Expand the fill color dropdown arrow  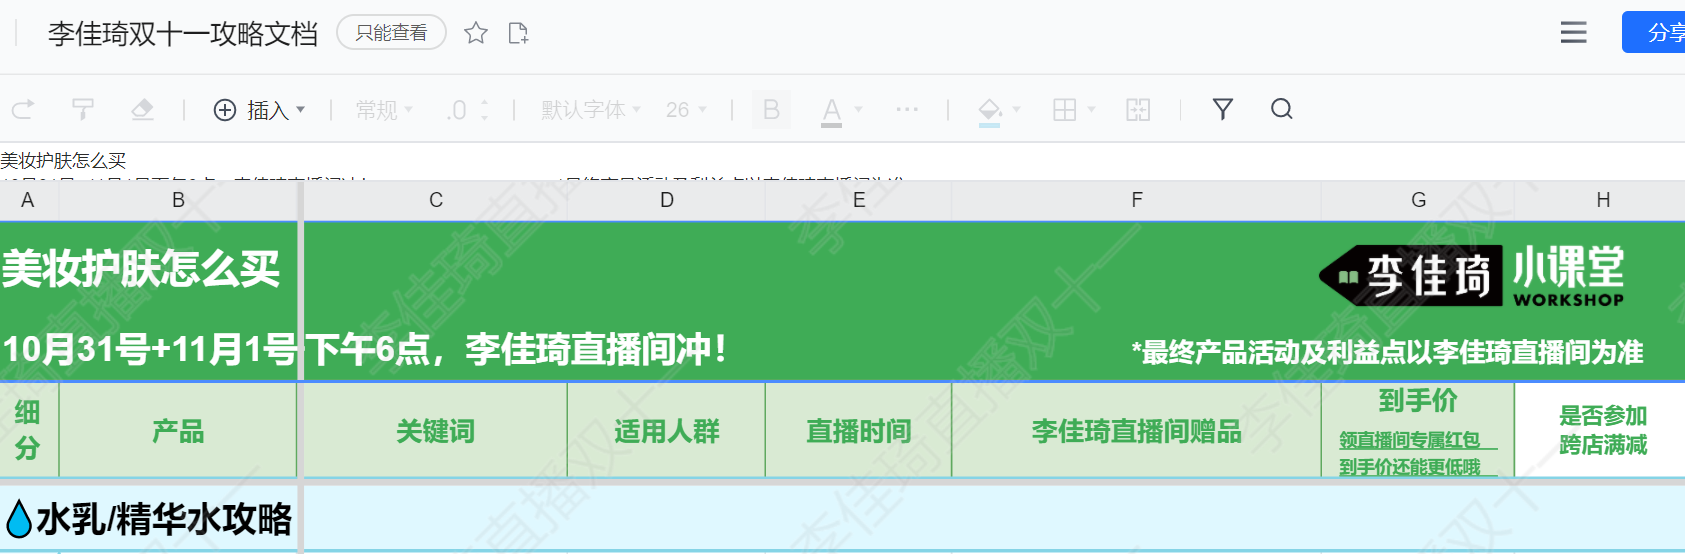1017,110
